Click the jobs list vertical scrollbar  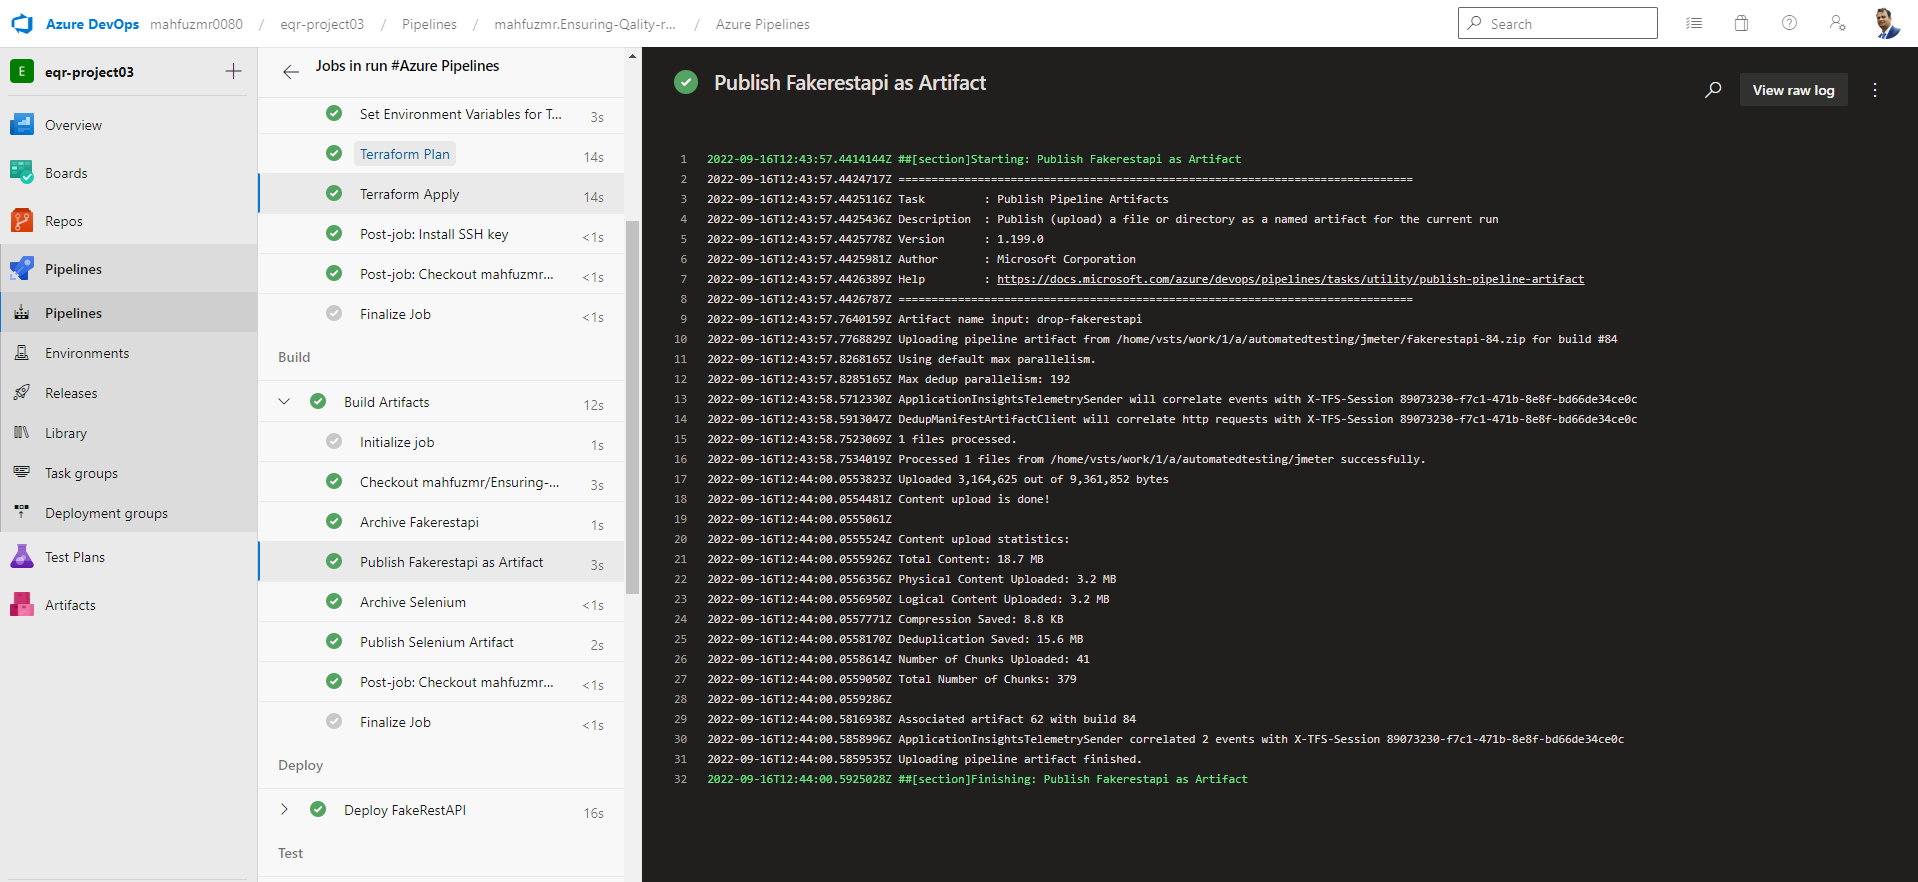pos(632,407)
